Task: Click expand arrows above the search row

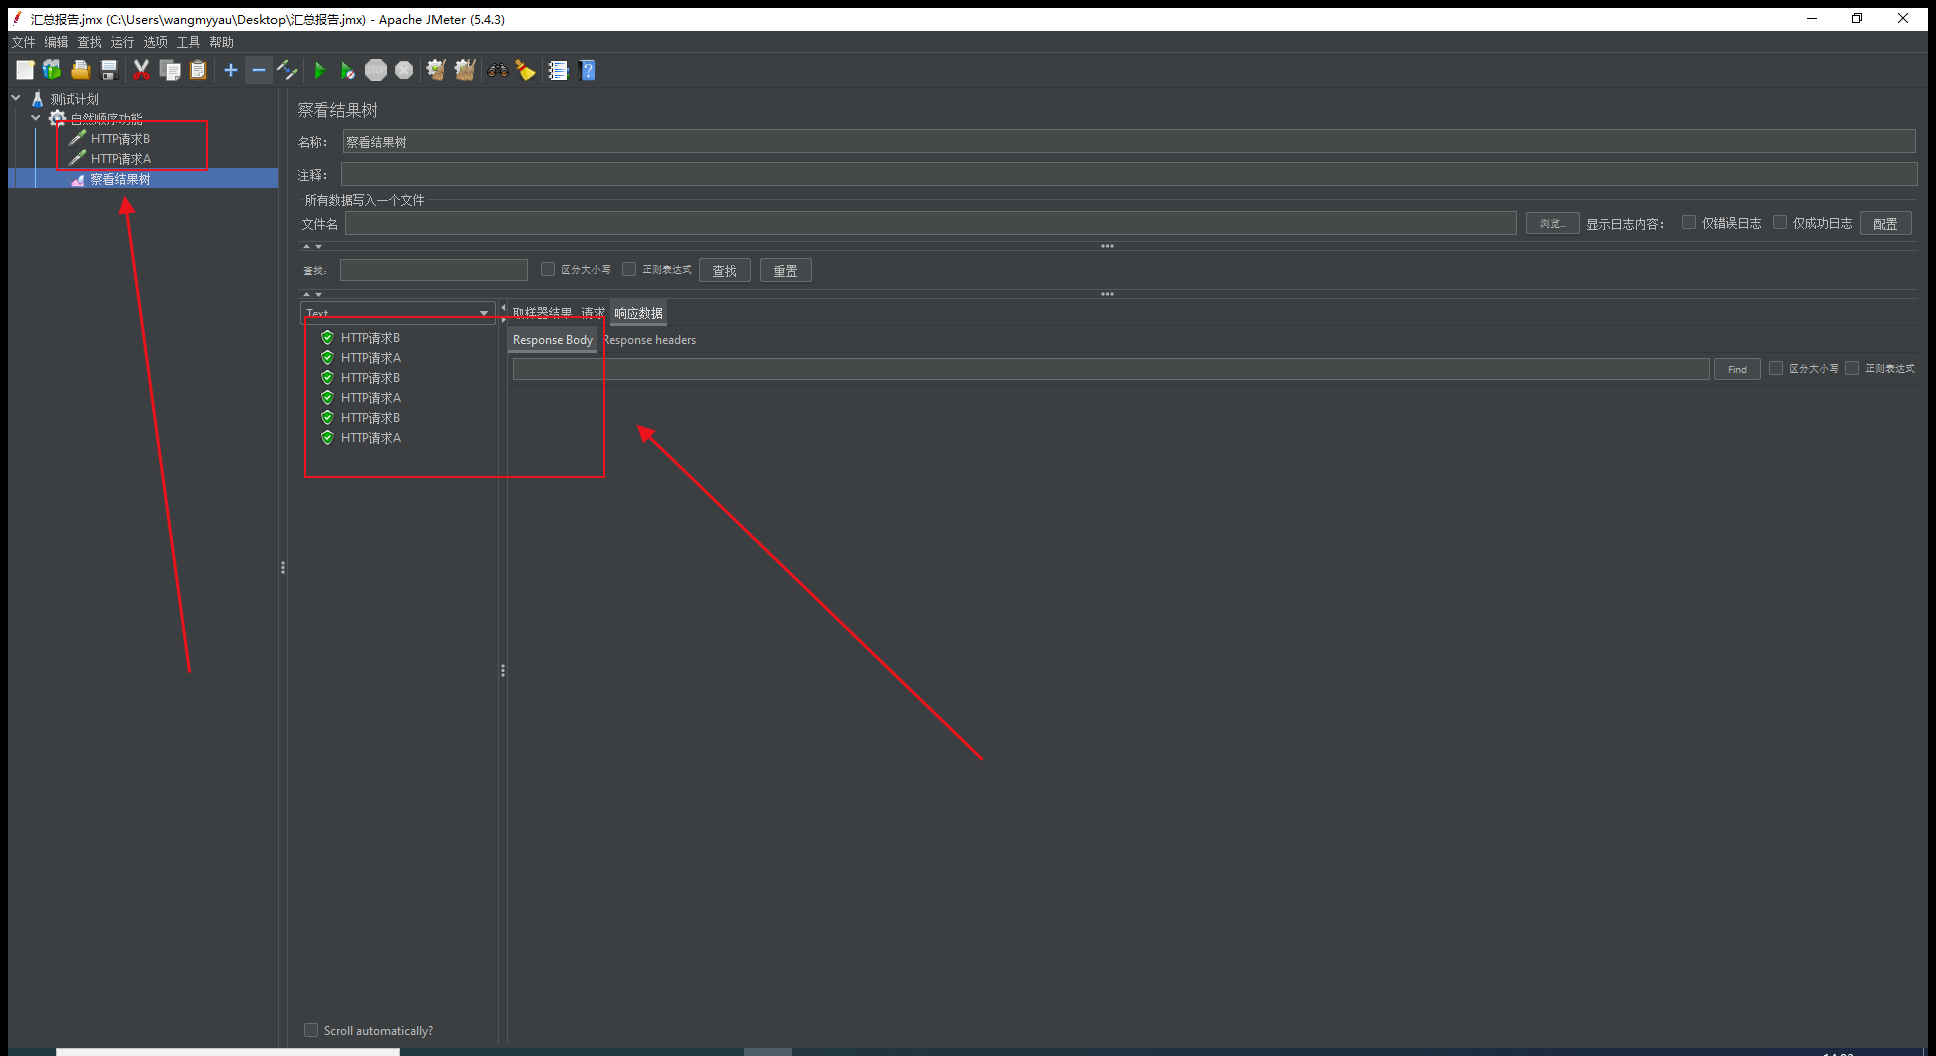Action: pos(312,246)
